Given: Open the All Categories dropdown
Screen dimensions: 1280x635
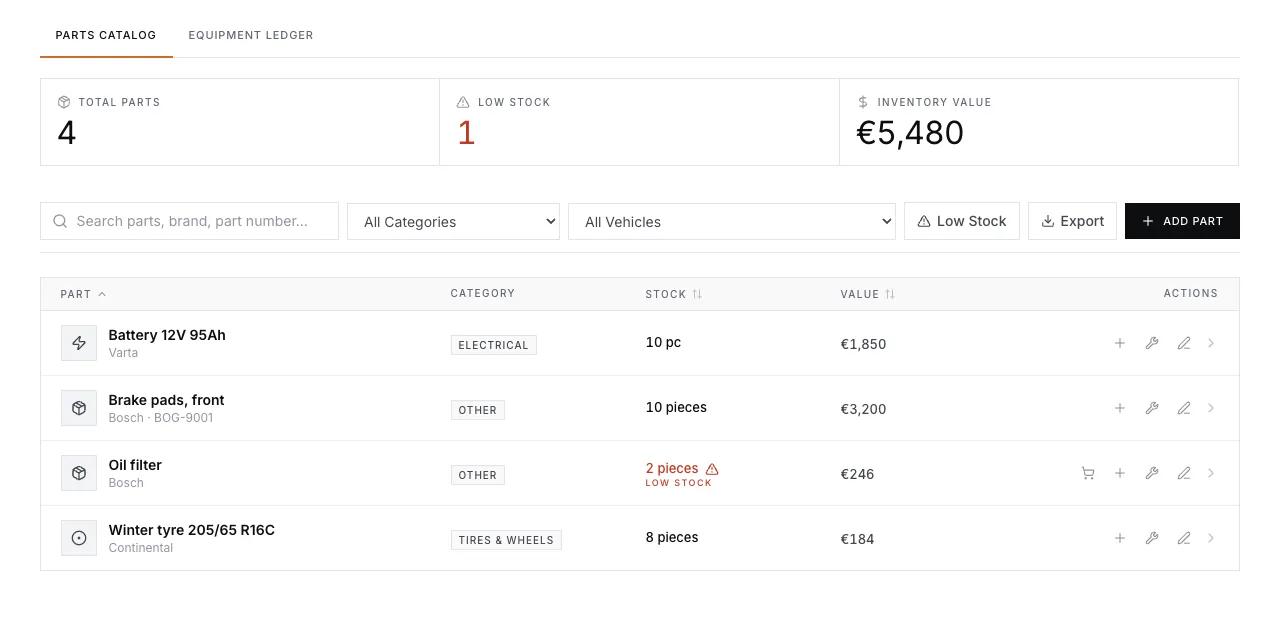Looking at the screenshot, I should coord(453,222).
